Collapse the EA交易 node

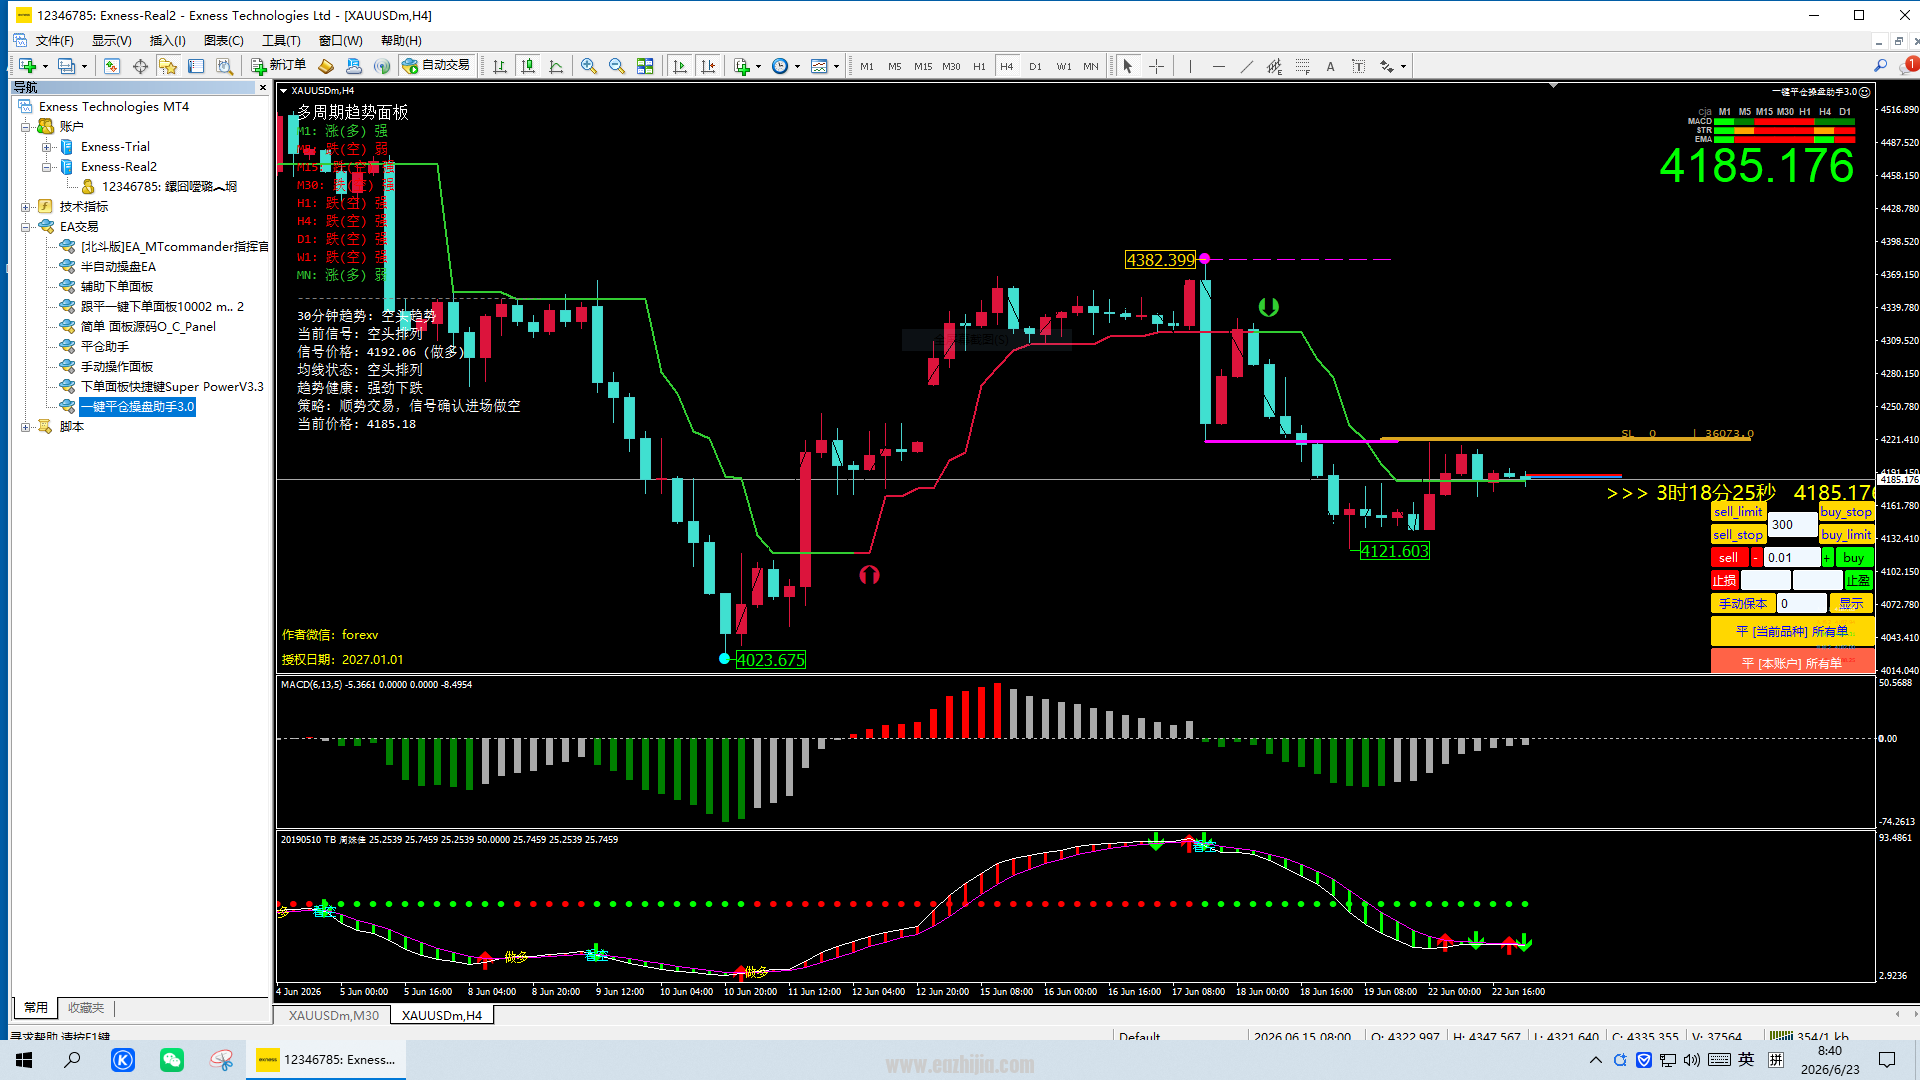click(x=26, y=227)
